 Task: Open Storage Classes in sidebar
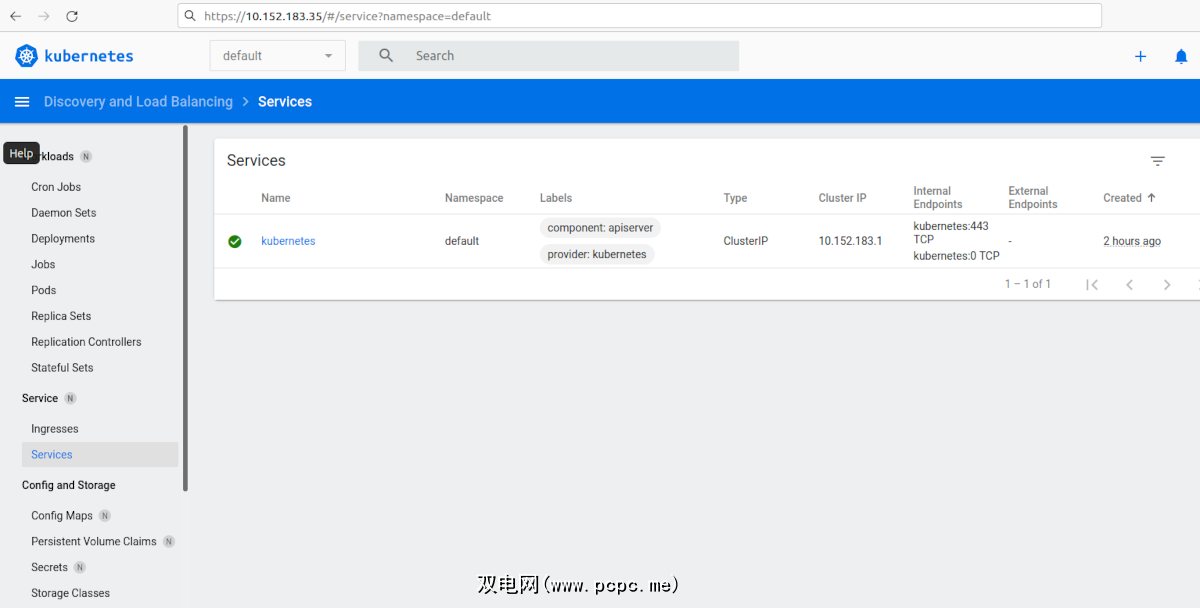pyautogui.click(x=70, y=594)
